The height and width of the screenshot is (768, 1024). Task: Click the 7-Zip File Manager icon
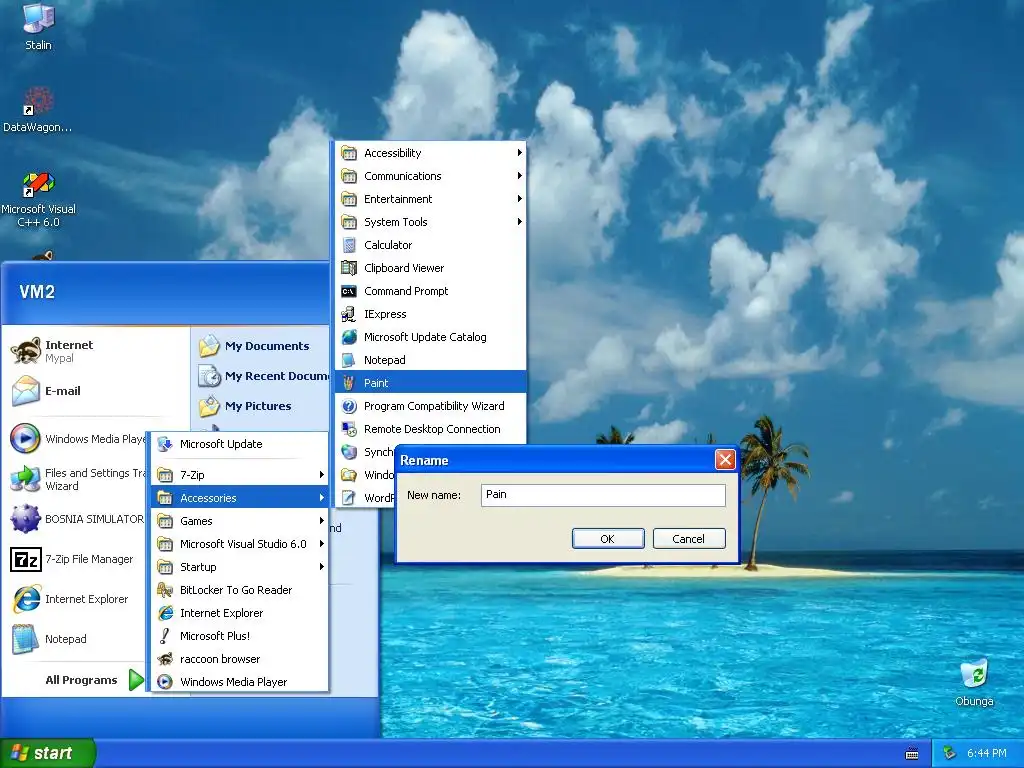click(25, 560)
